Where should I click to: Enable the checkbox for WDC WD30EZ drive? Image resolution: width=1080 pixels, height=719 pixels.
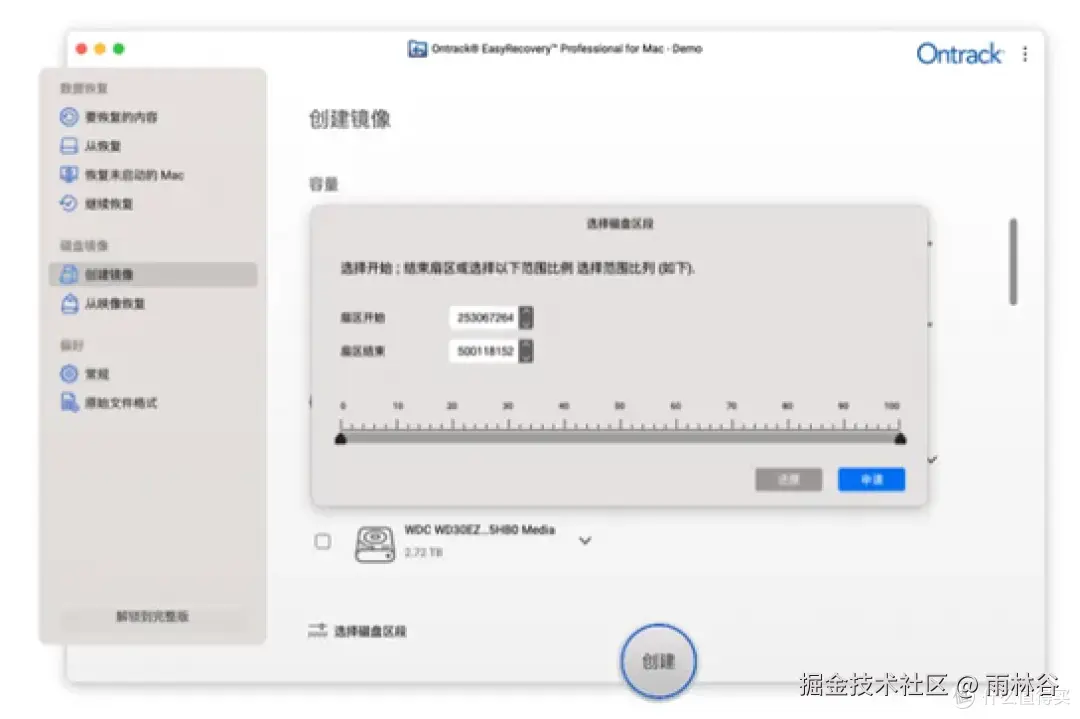coord(322,541)
